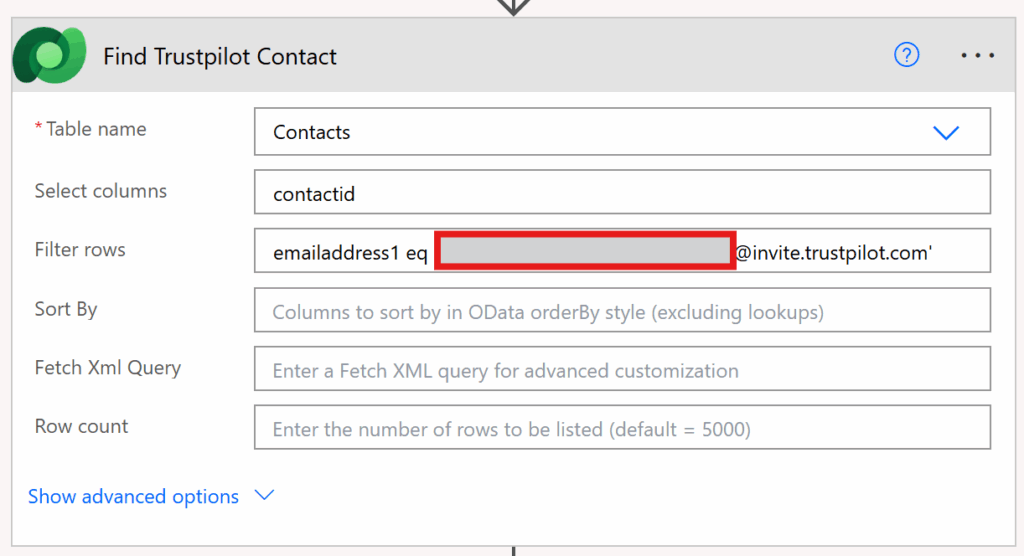1024x556 pixels.
Task: Open the three-dot more options menu
Action: point(977,56)
